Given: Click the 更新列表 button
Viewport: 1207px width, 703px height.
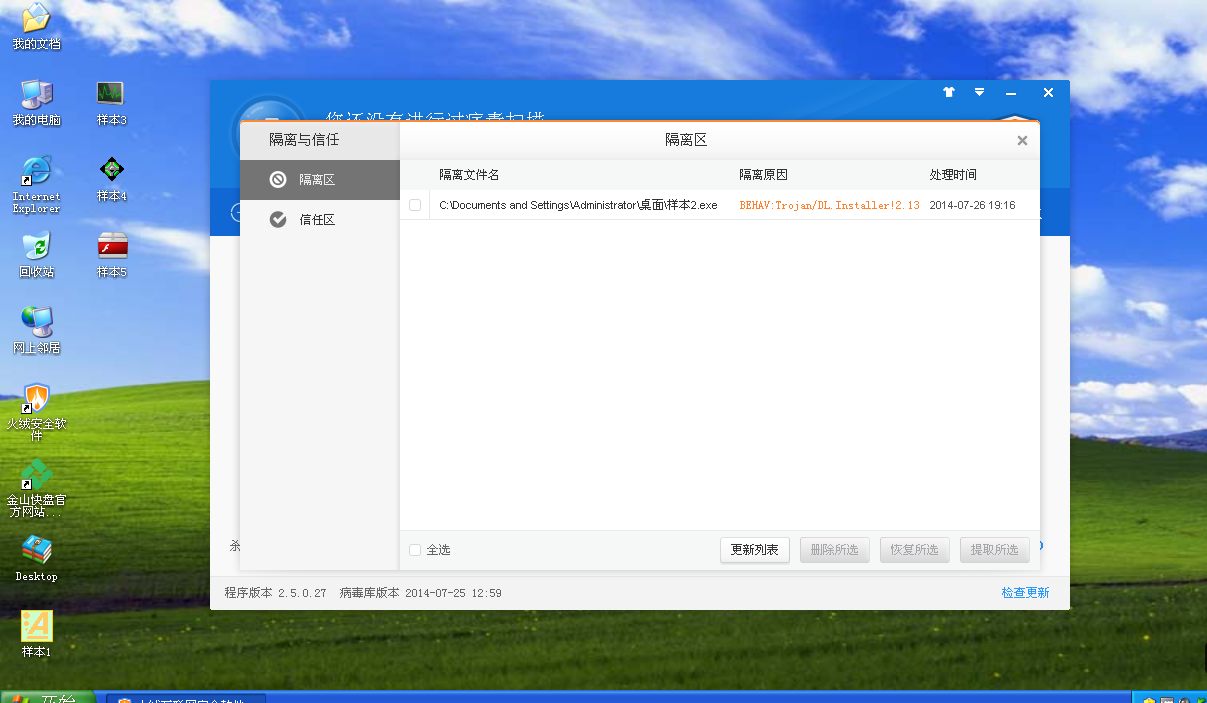Looking at the screenshot, I should 755,550.
